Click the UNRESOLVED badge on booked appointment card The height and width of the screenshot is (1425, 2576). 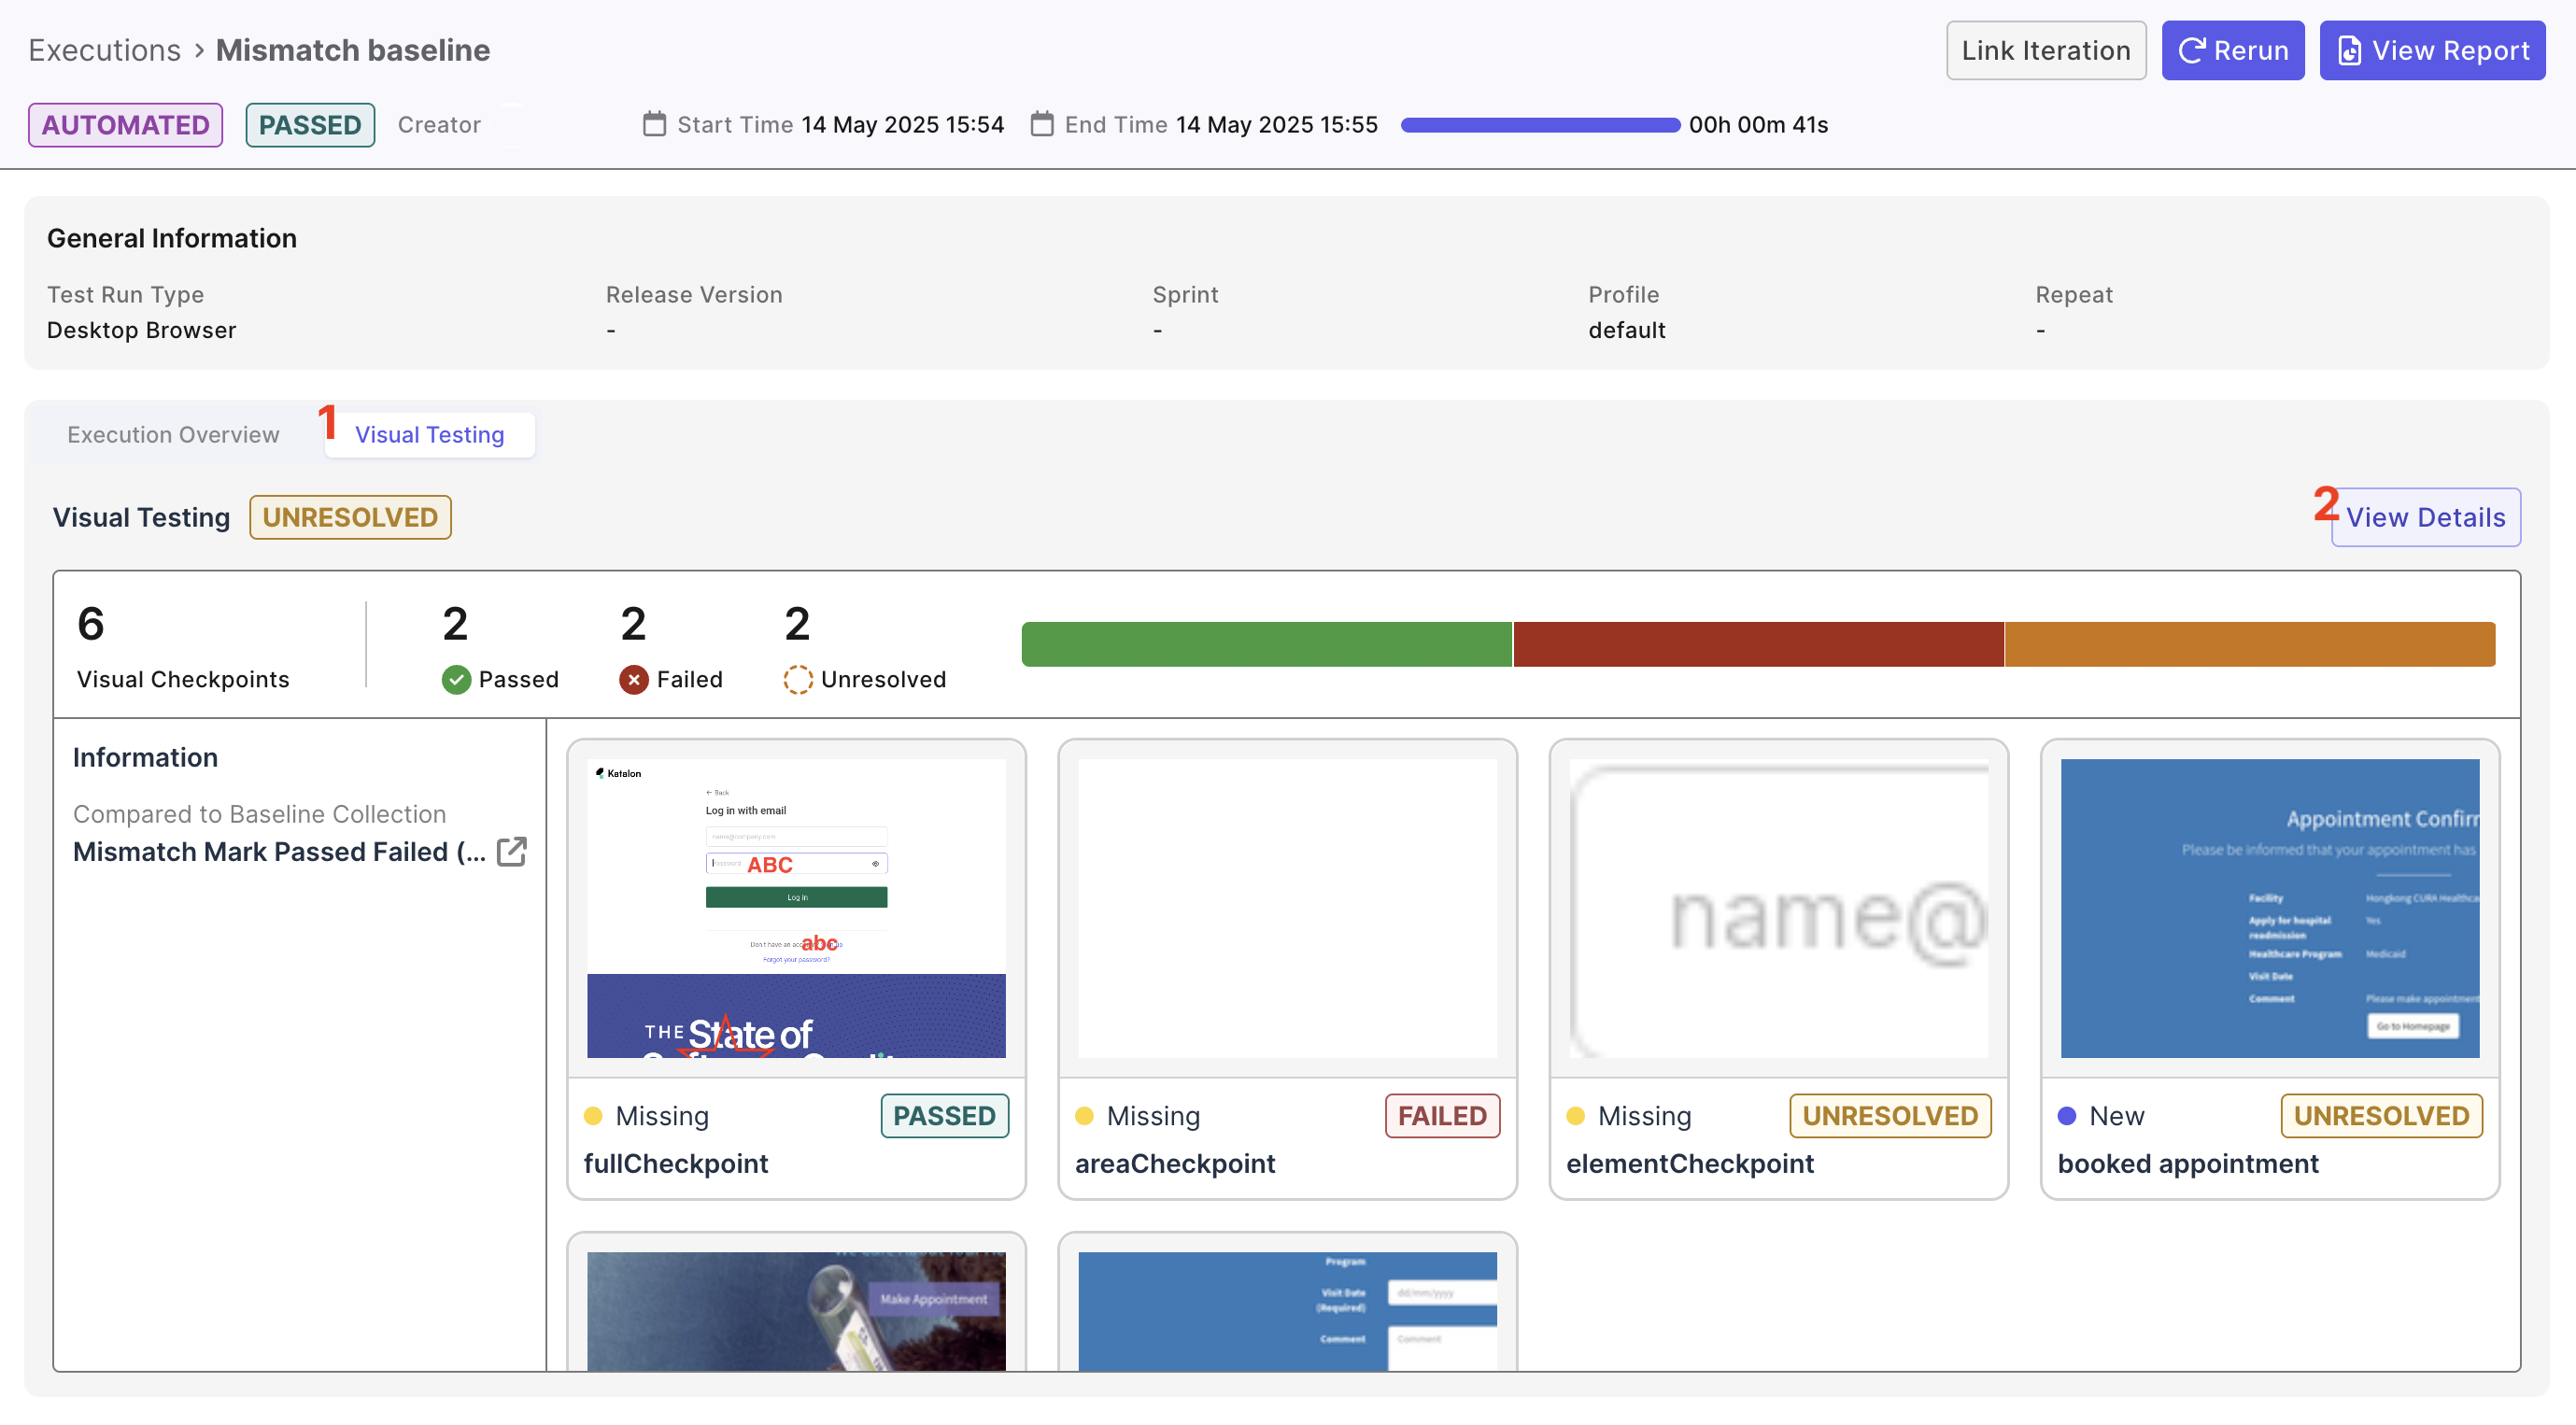tap(2381, 1116)
